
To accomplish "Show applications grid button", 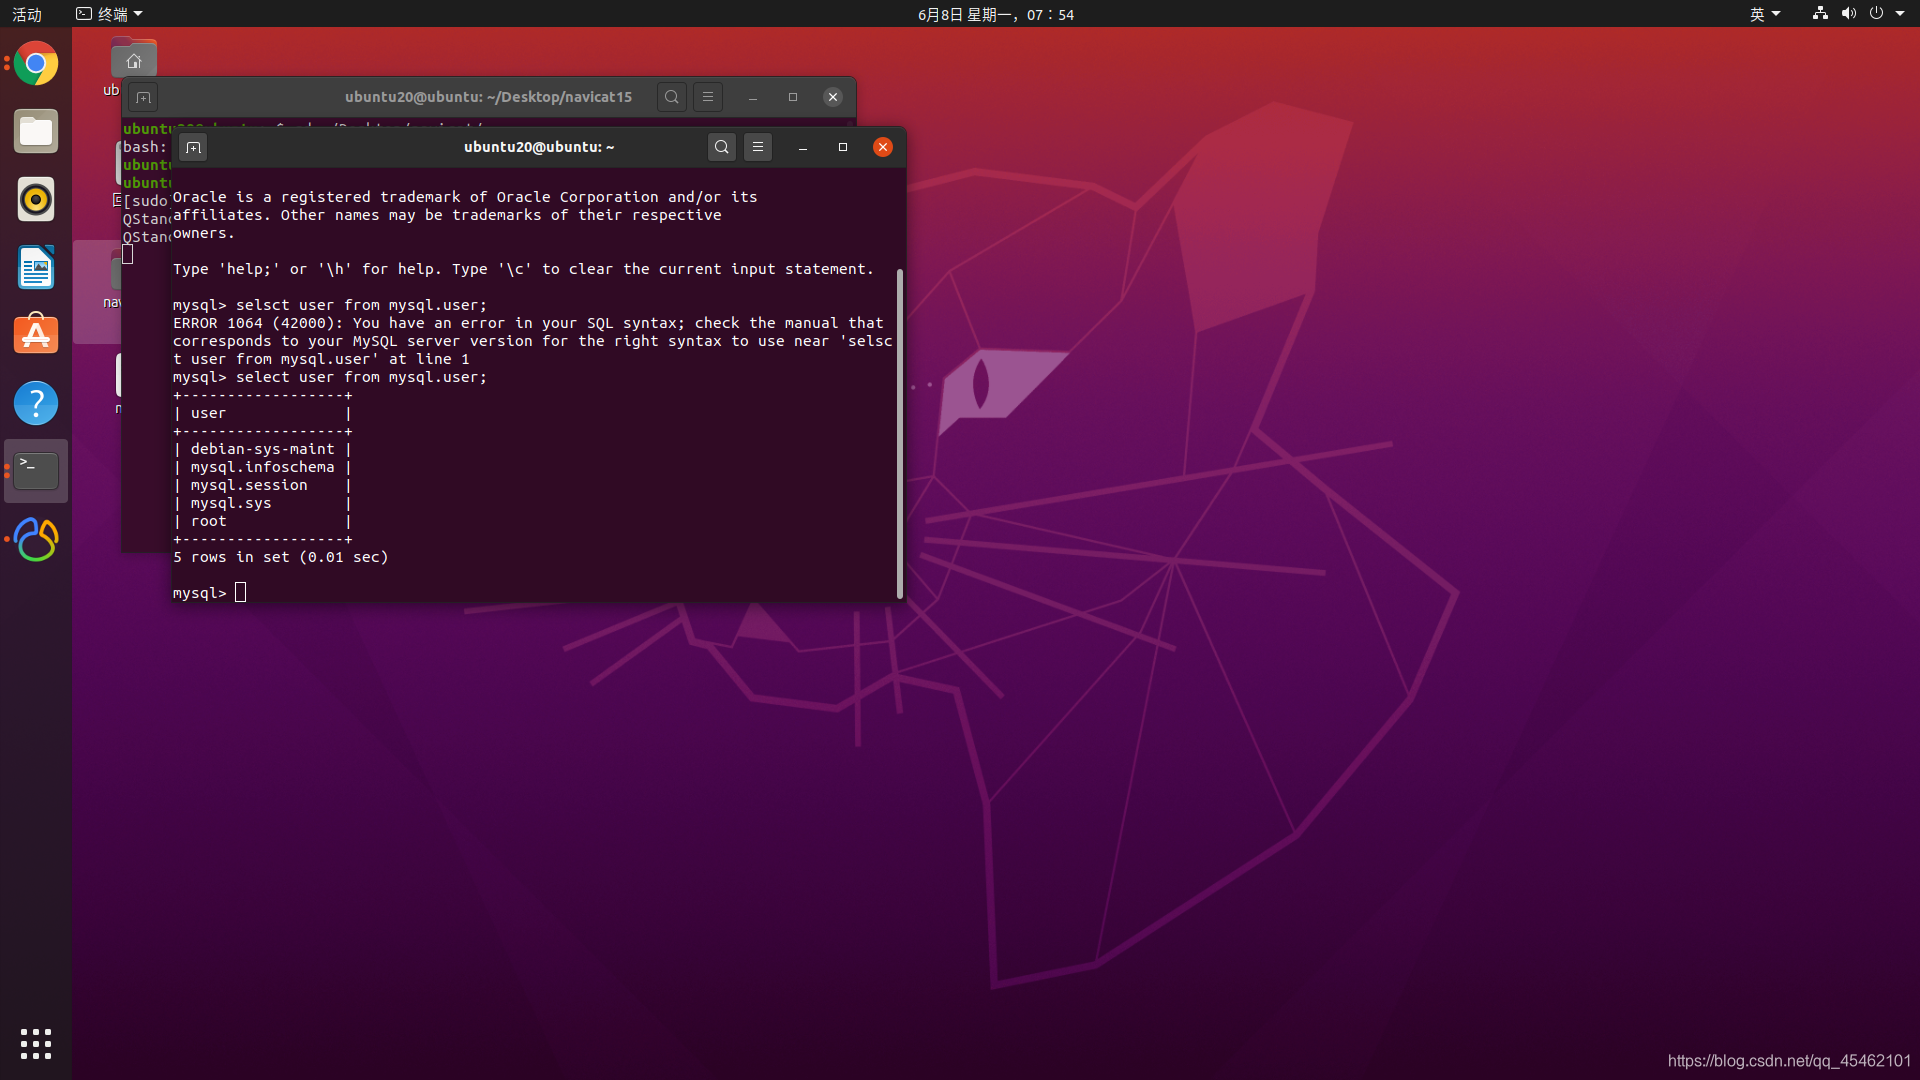I will click(x=36, y=1044).
